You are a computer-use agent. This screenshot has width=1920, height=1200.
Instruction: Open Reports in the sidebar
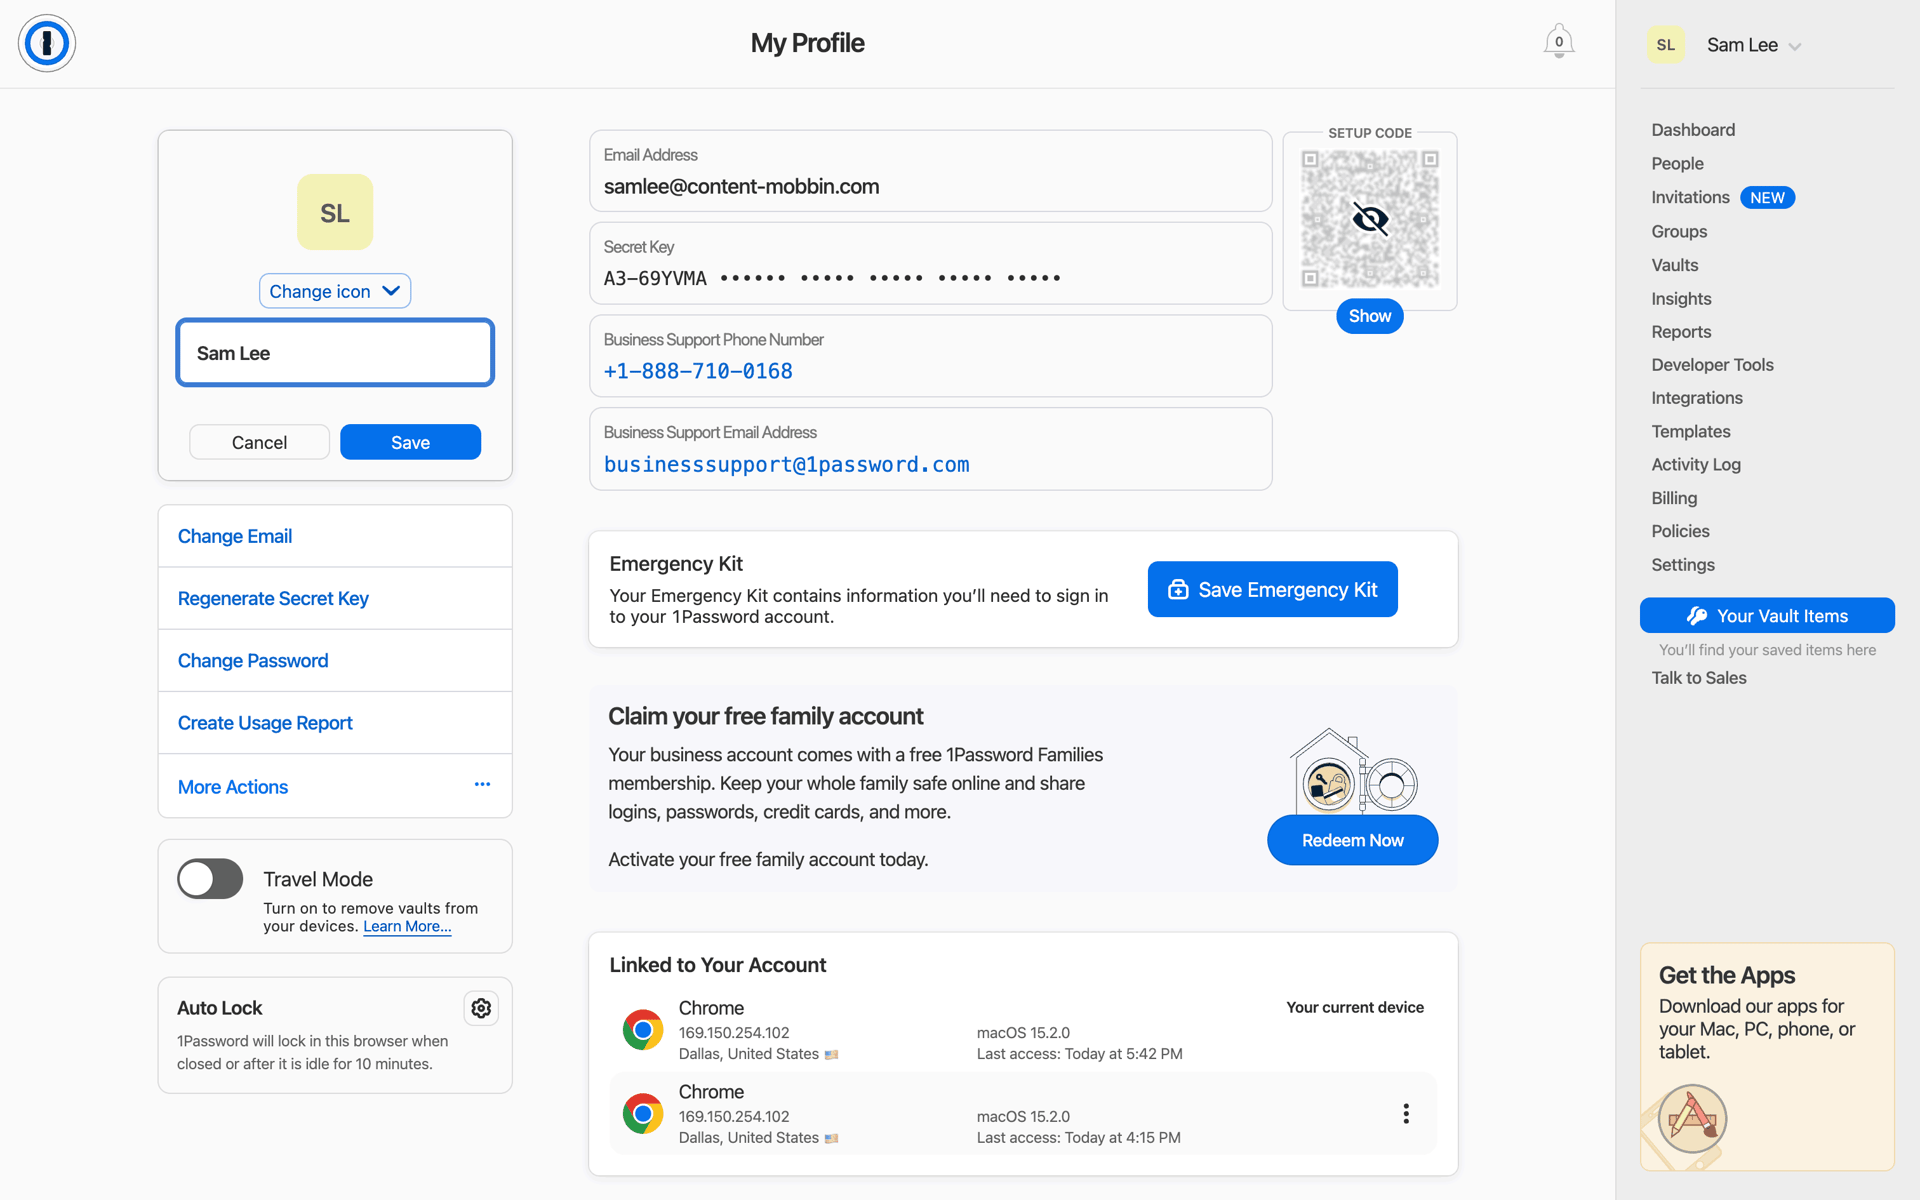[x=1681, y=332]
